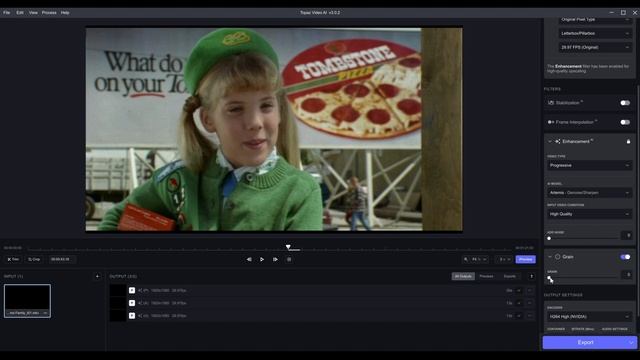
Task: Expand the third output row chevron
Action: [519, 316]
